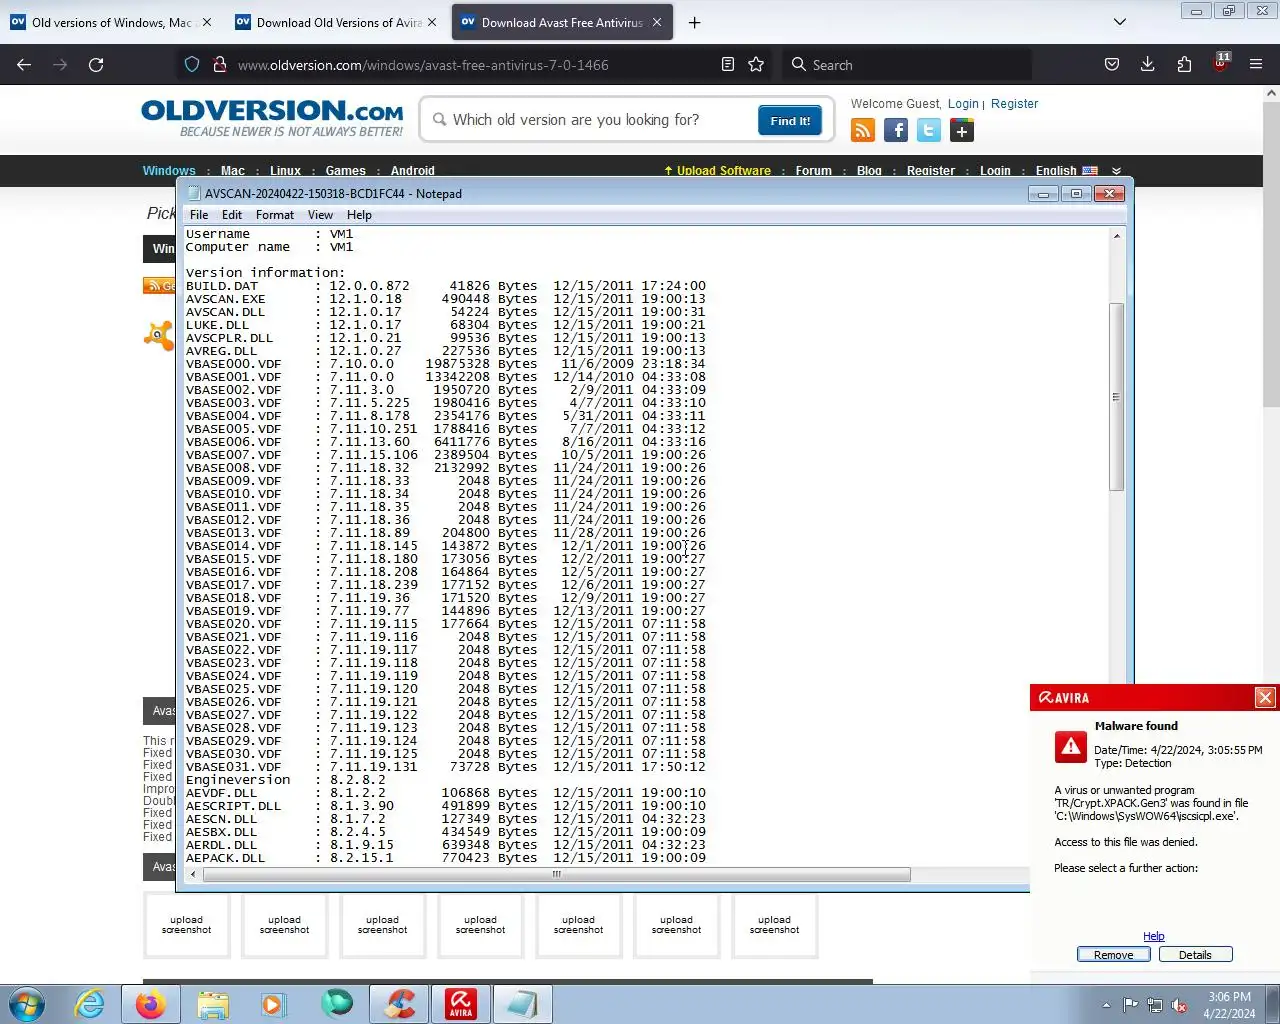This screenshot has width=1280, height=1024.
Task: Focus the 'Which old version' search box
Action: coord(600,120)
